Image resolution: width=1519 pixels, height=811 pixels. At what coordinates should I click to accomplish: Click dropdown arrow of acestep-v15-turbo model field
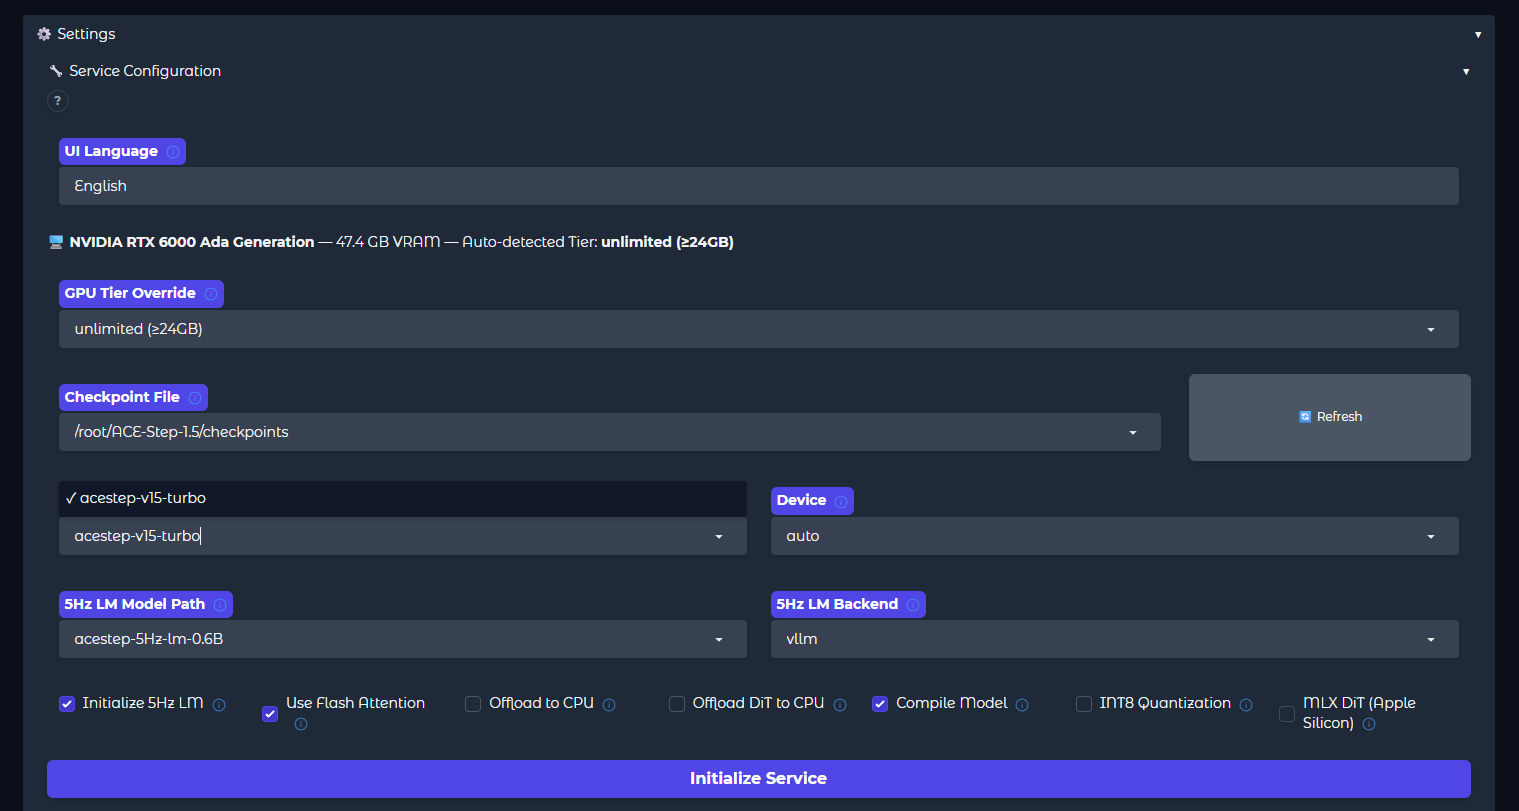point(719,537)
